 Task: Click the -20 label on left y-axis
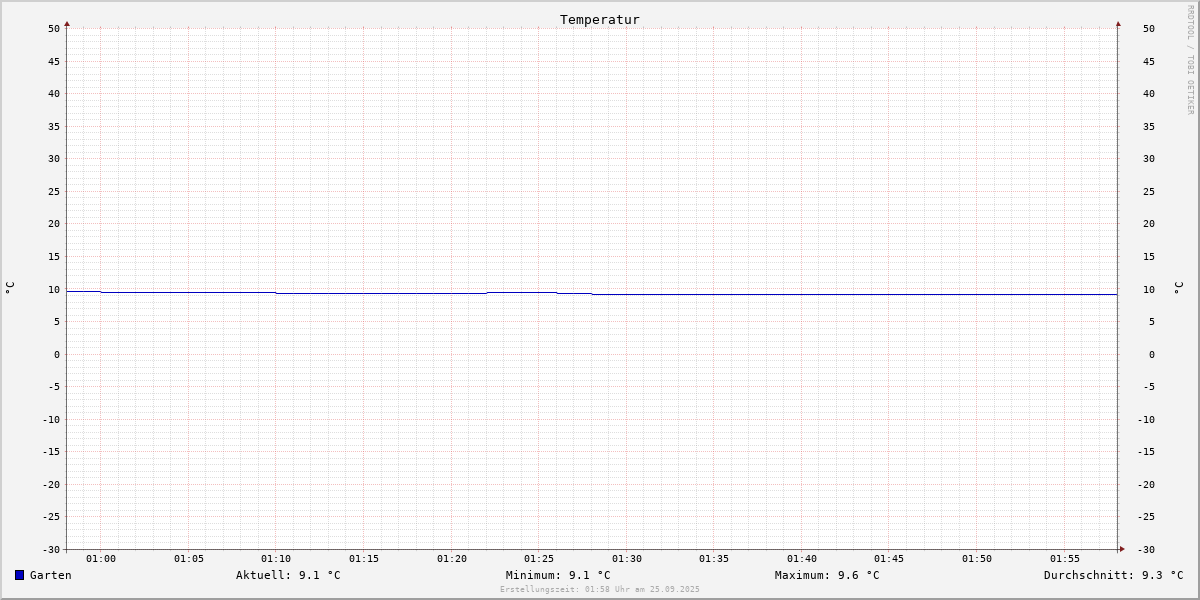tap(51, 485)
